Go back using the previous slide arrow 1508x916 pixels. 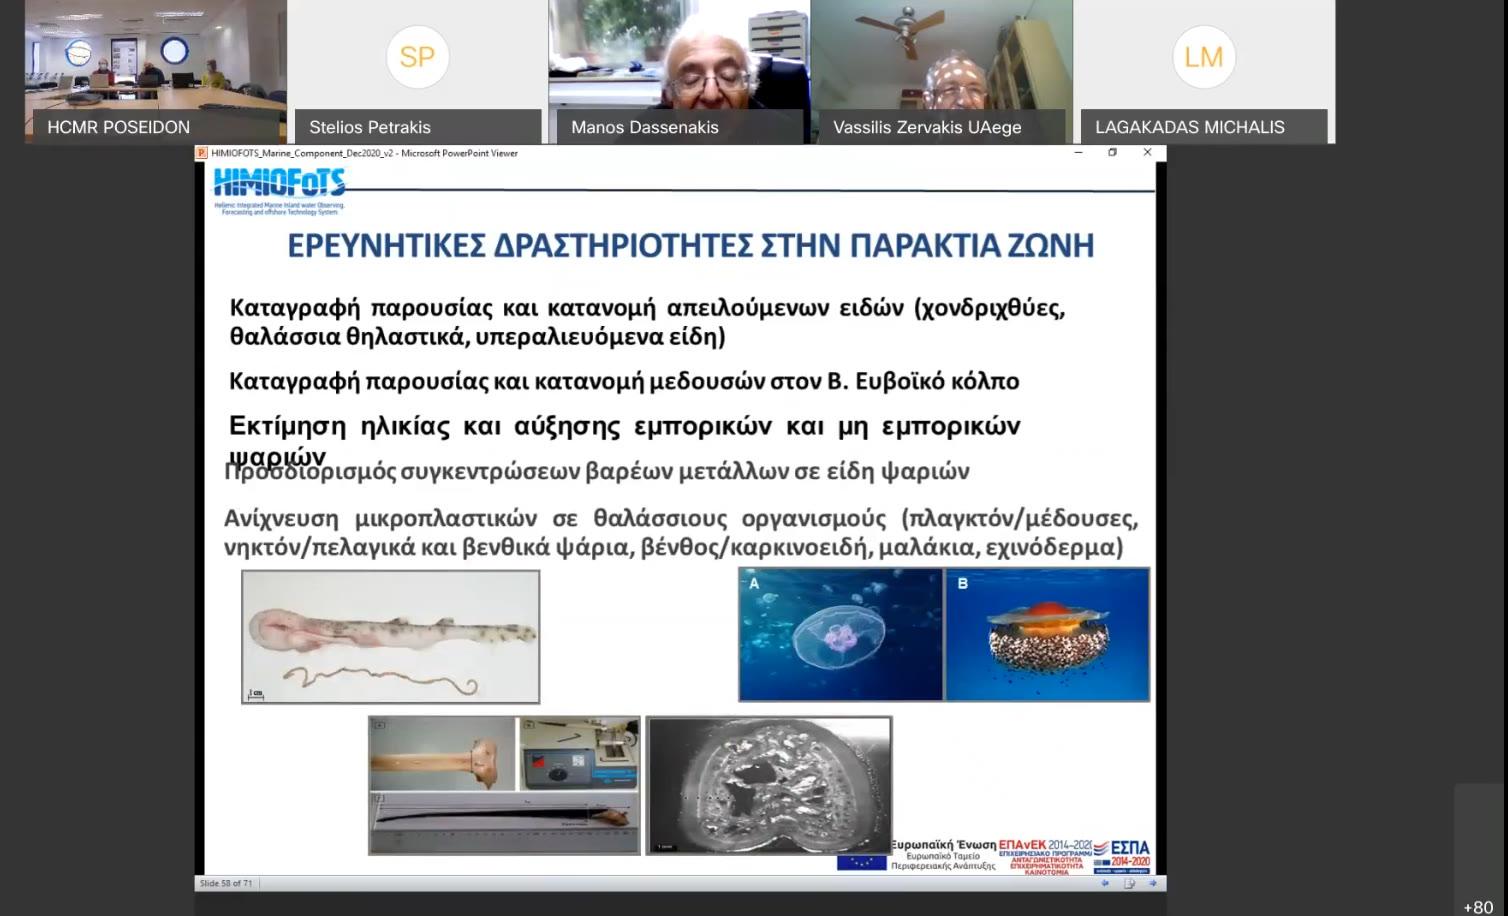point(1105,883)
